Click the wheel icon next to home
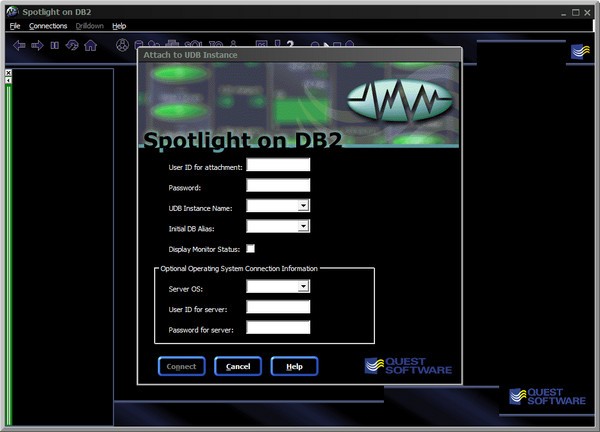This screenshot has width=600, height=432. click(x=122, y=45)
